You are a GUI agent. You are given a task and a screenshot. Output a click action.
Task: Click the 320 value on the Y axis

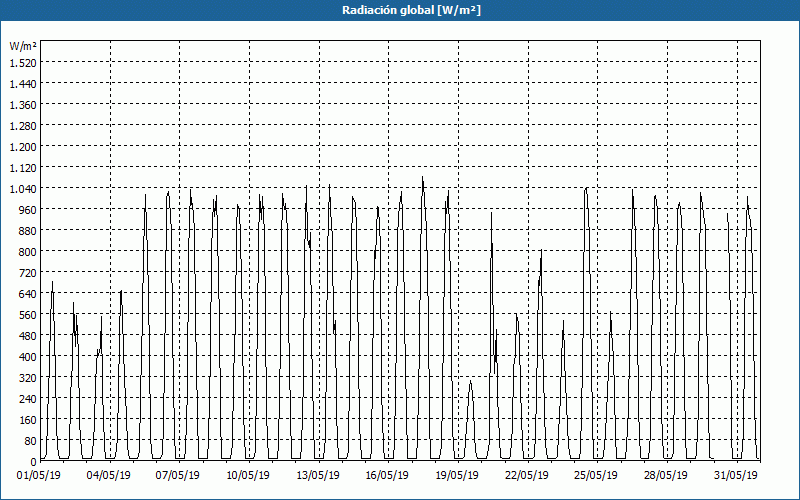(x=28, y=378)
